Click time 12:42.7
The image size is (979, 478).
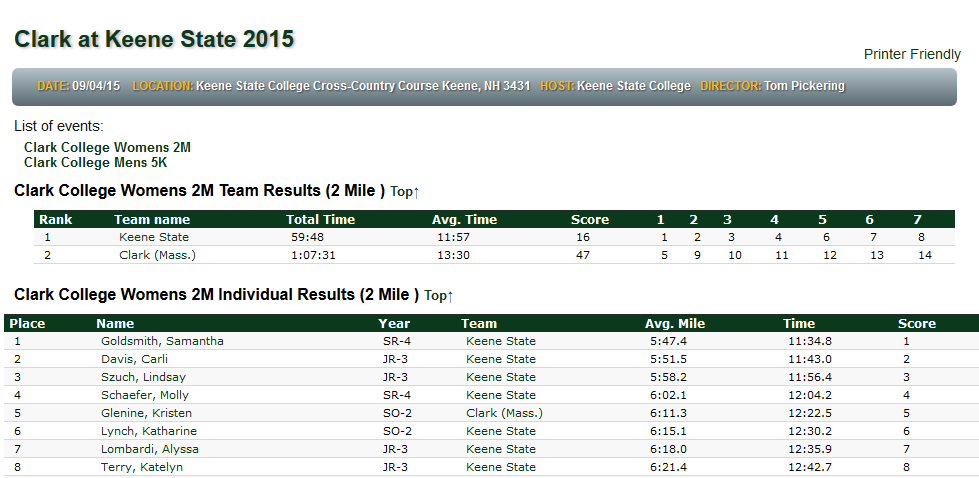(x=810, y=467)
